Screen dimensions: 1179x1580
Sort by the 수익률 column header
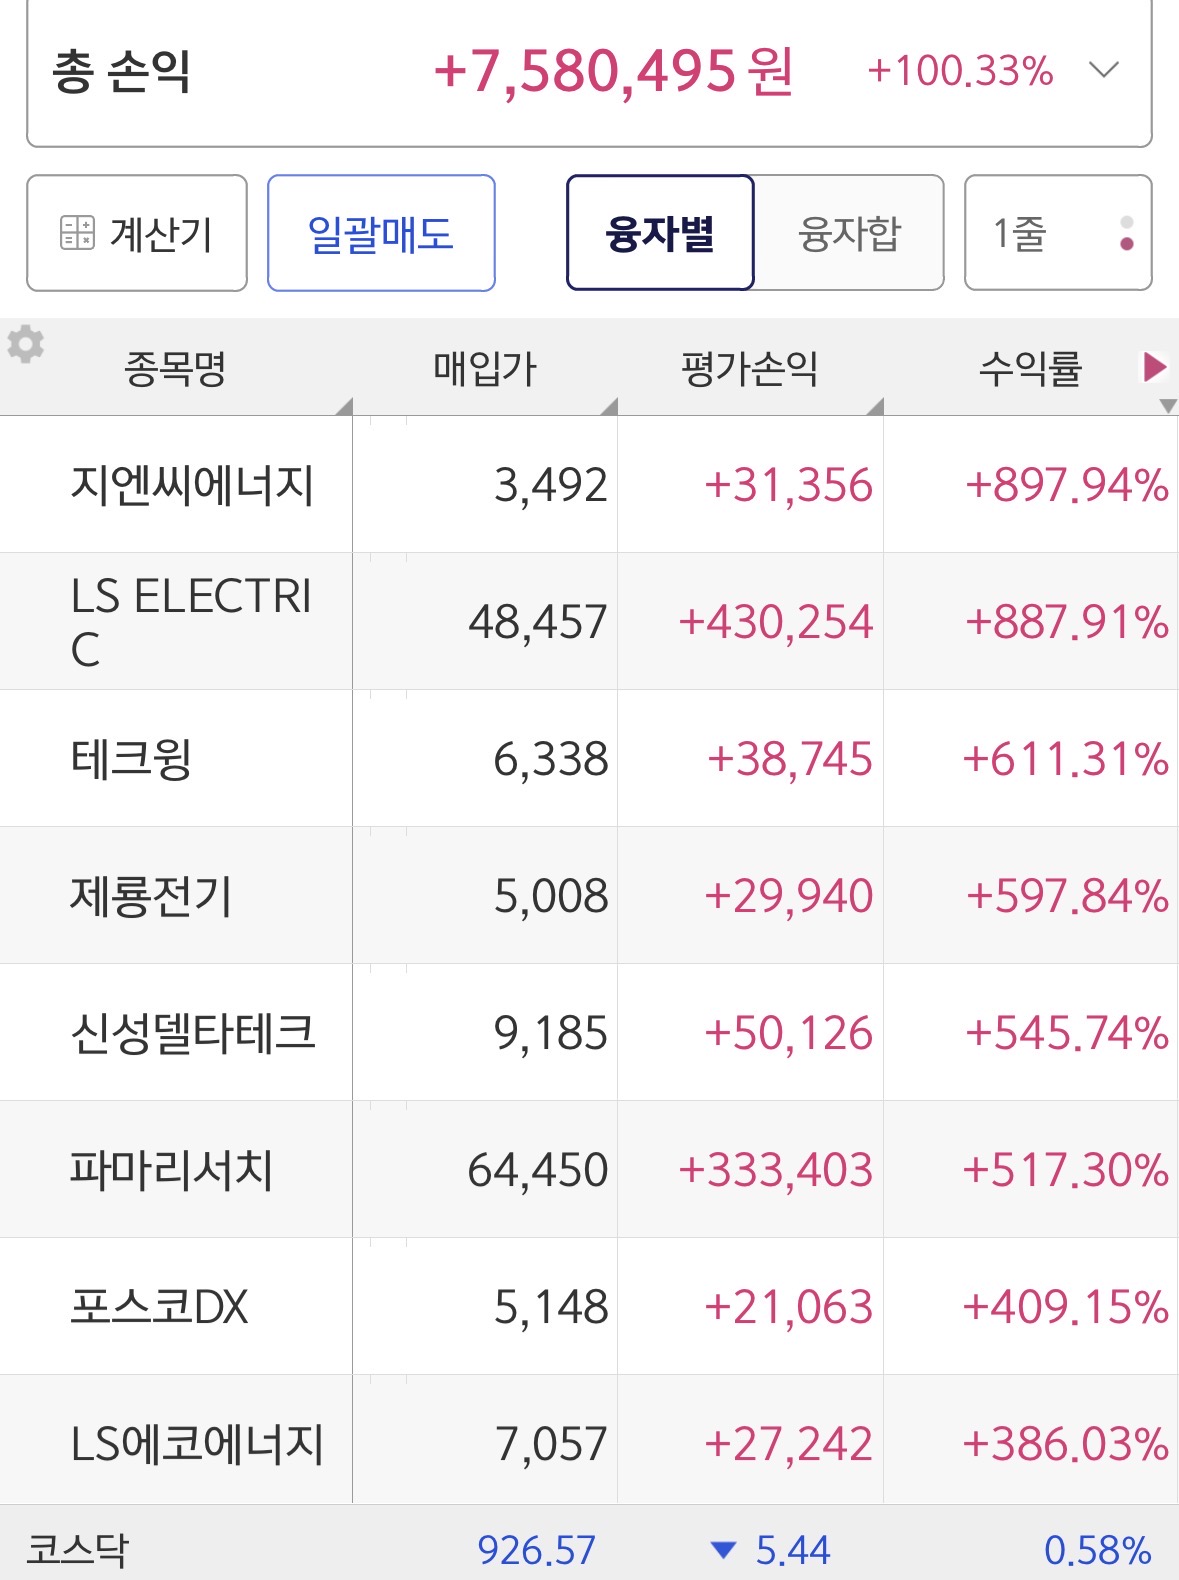click(x=1030, y=368)
